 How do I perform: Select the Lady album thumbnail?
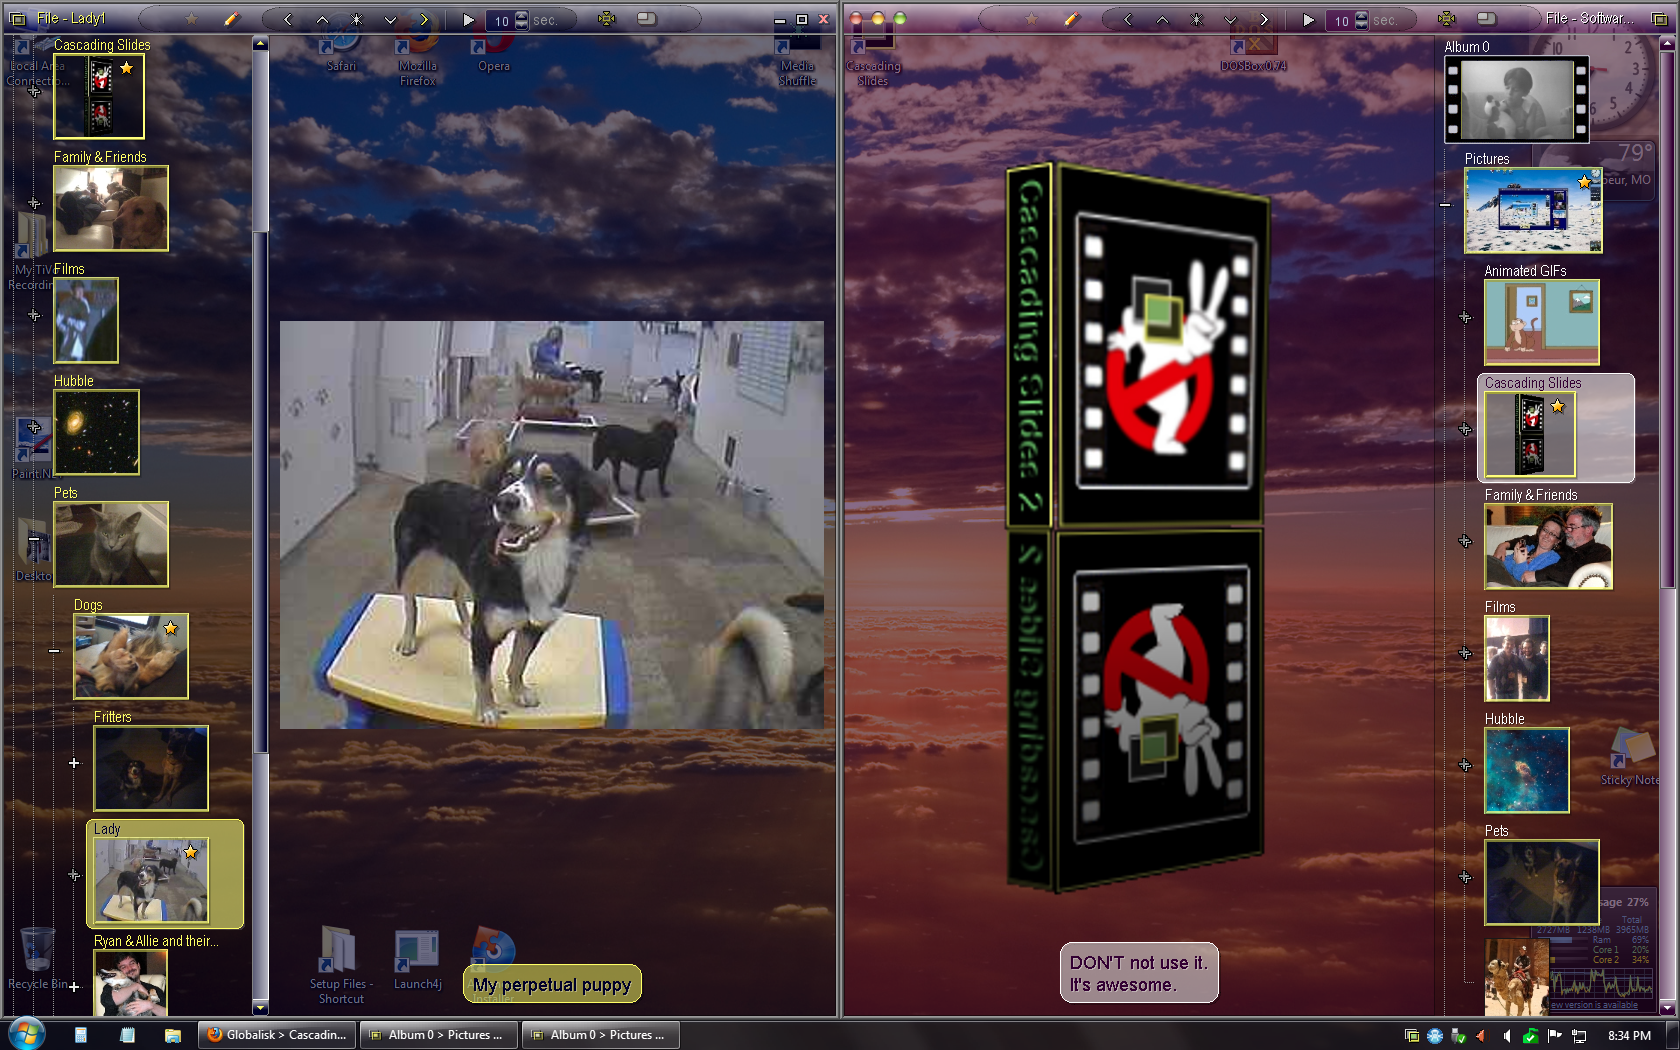tap(151, 880)
